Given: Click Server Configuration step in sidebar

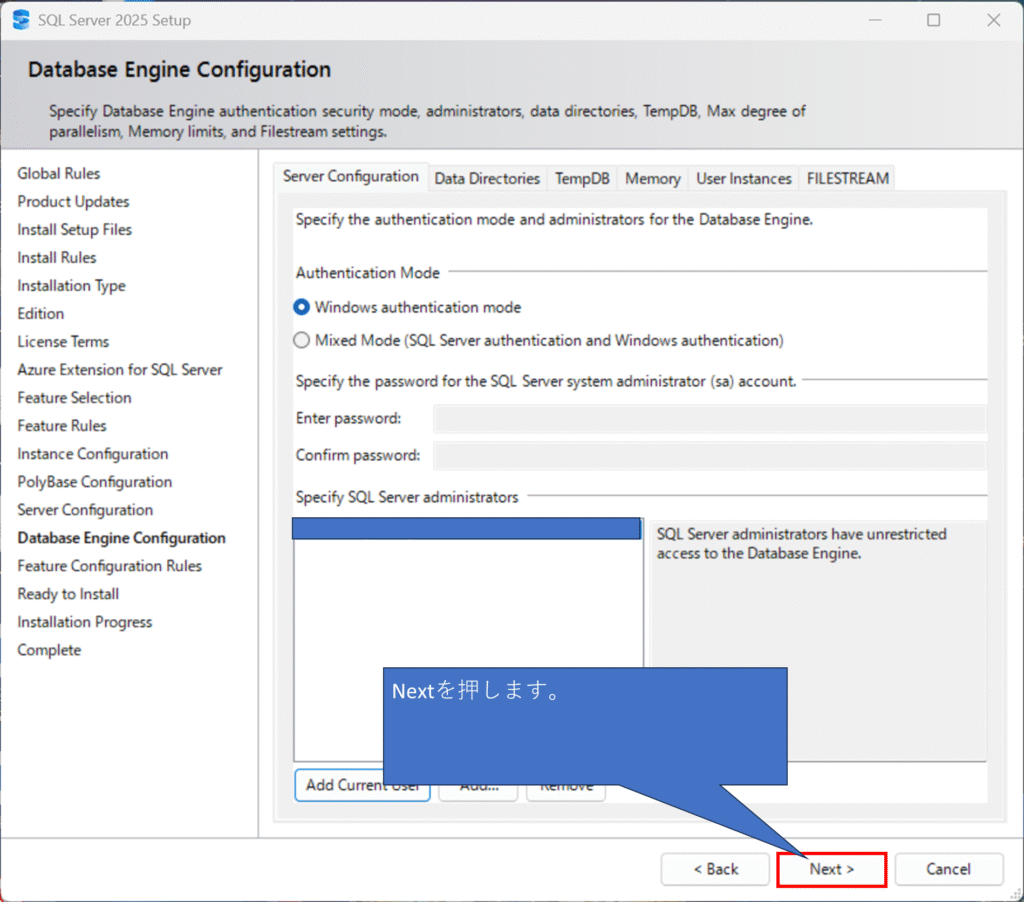Looking at the screenshot, I should [86, 511].
